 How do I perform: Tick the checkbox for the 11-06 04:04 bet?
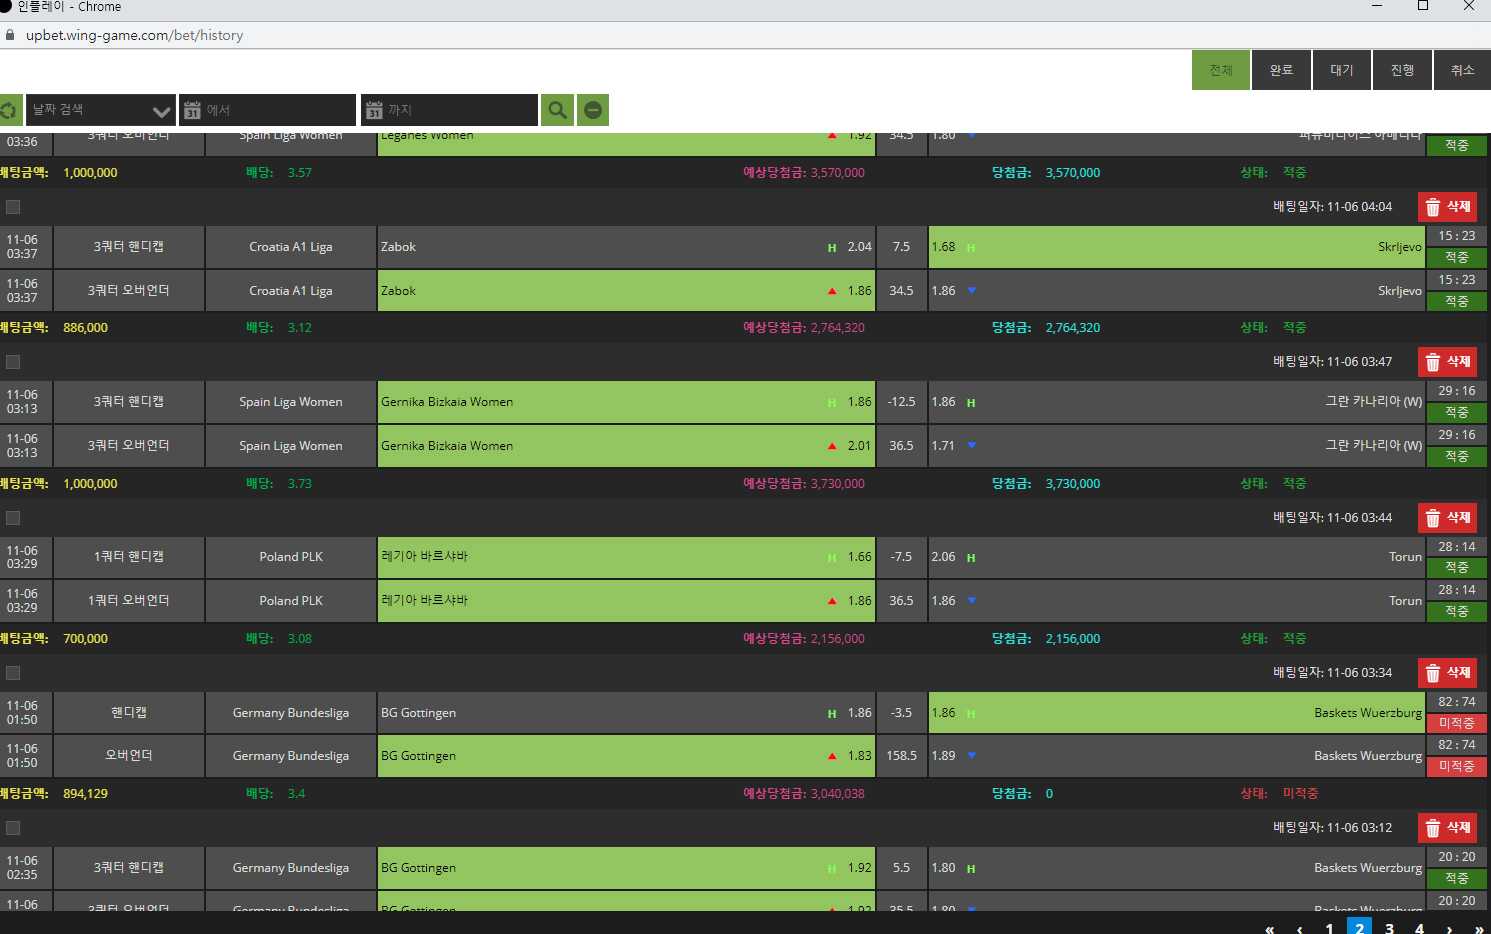13,207
